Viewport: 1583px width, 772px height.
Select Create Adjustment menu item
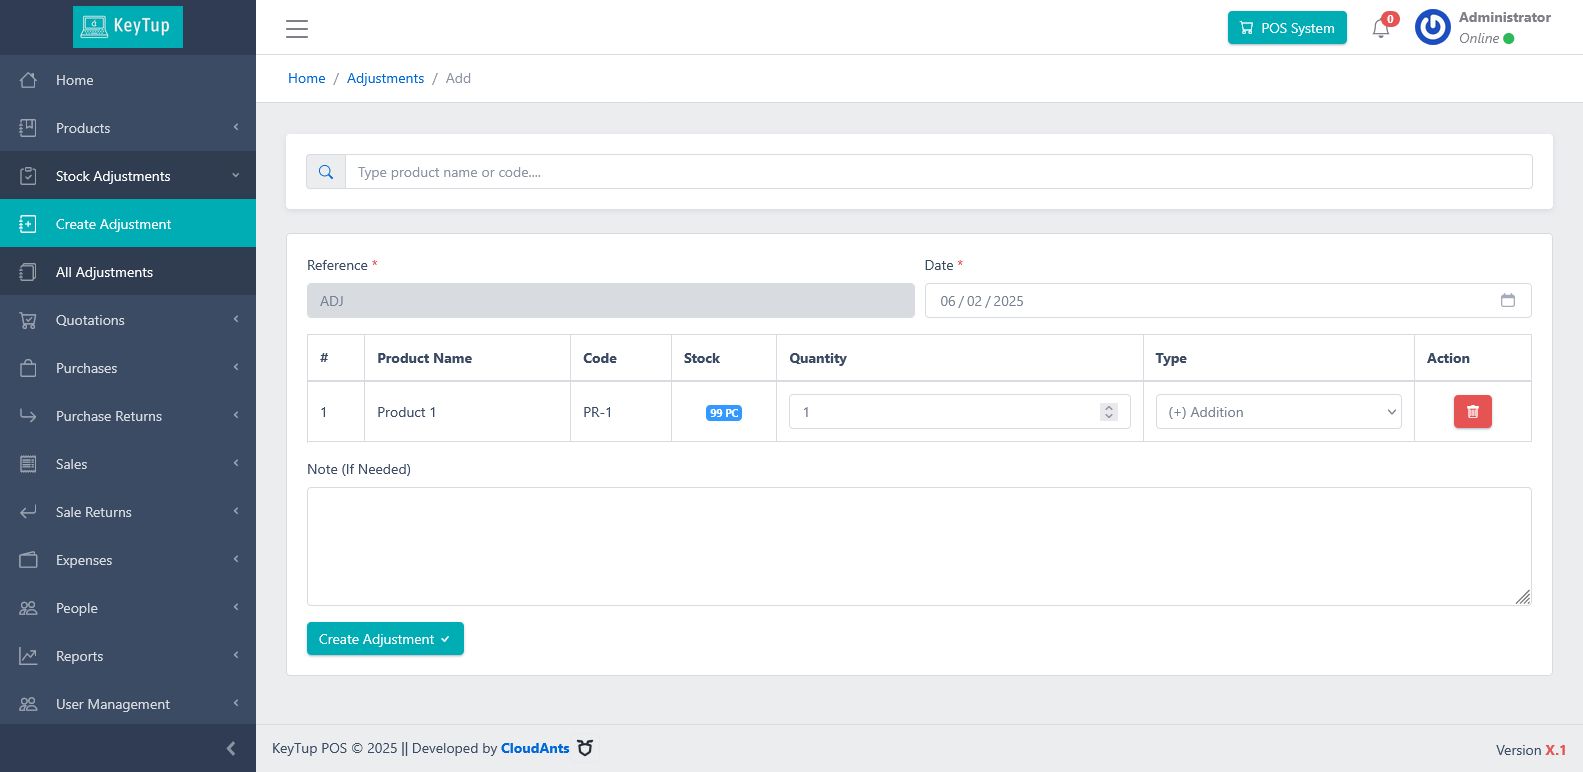tap(128, 224)
